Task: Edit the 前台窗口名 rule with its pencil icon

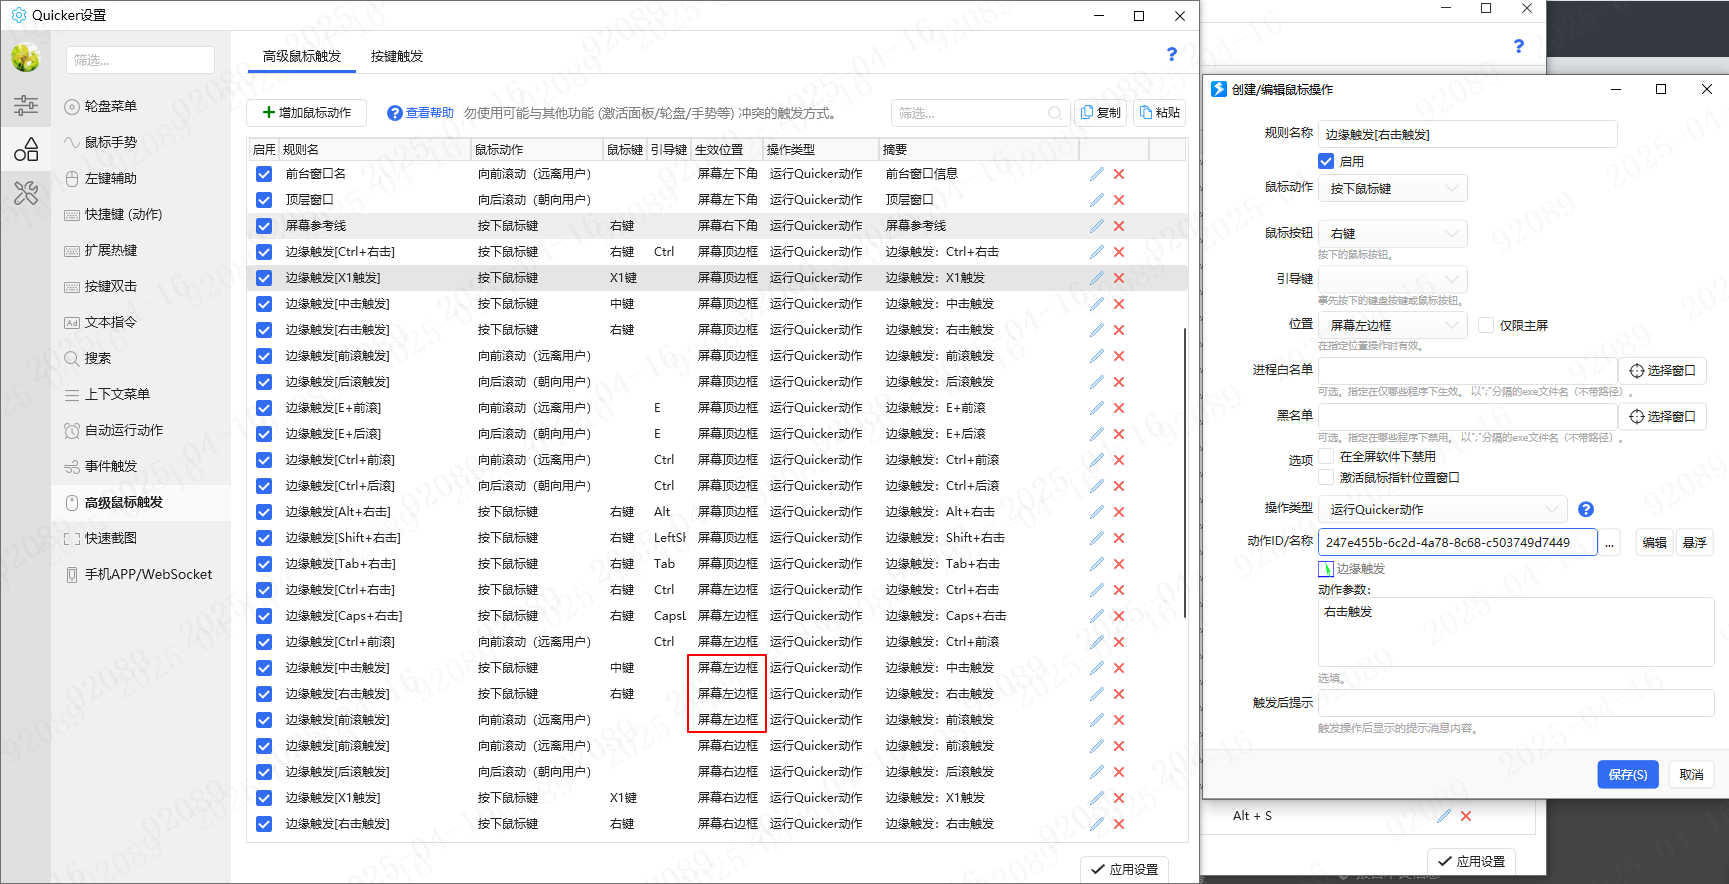Action: point(1097,174)
